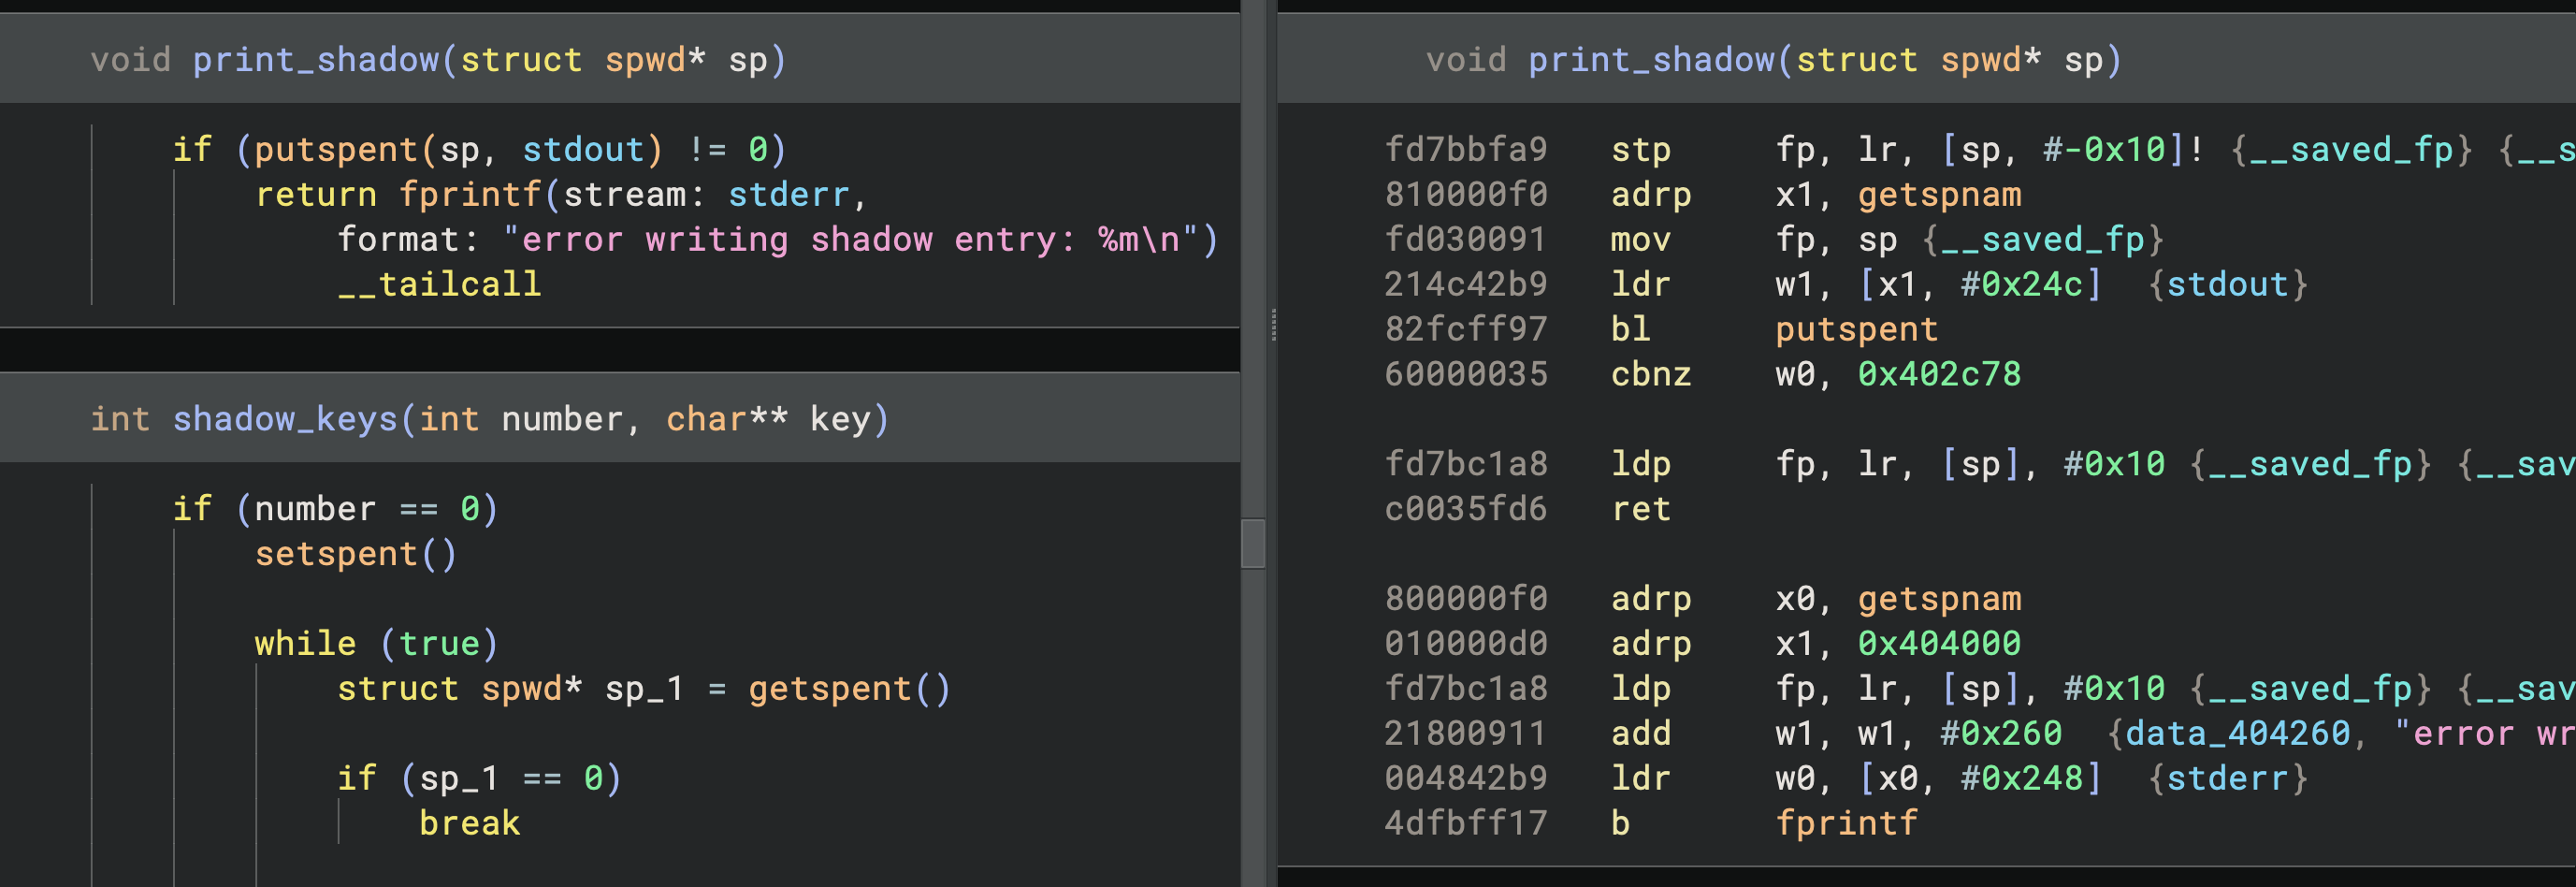This screenshot has height=887, width=2576.
Task: Click getspnam in the adrp x1 instruction
Action: (1938, 195)
